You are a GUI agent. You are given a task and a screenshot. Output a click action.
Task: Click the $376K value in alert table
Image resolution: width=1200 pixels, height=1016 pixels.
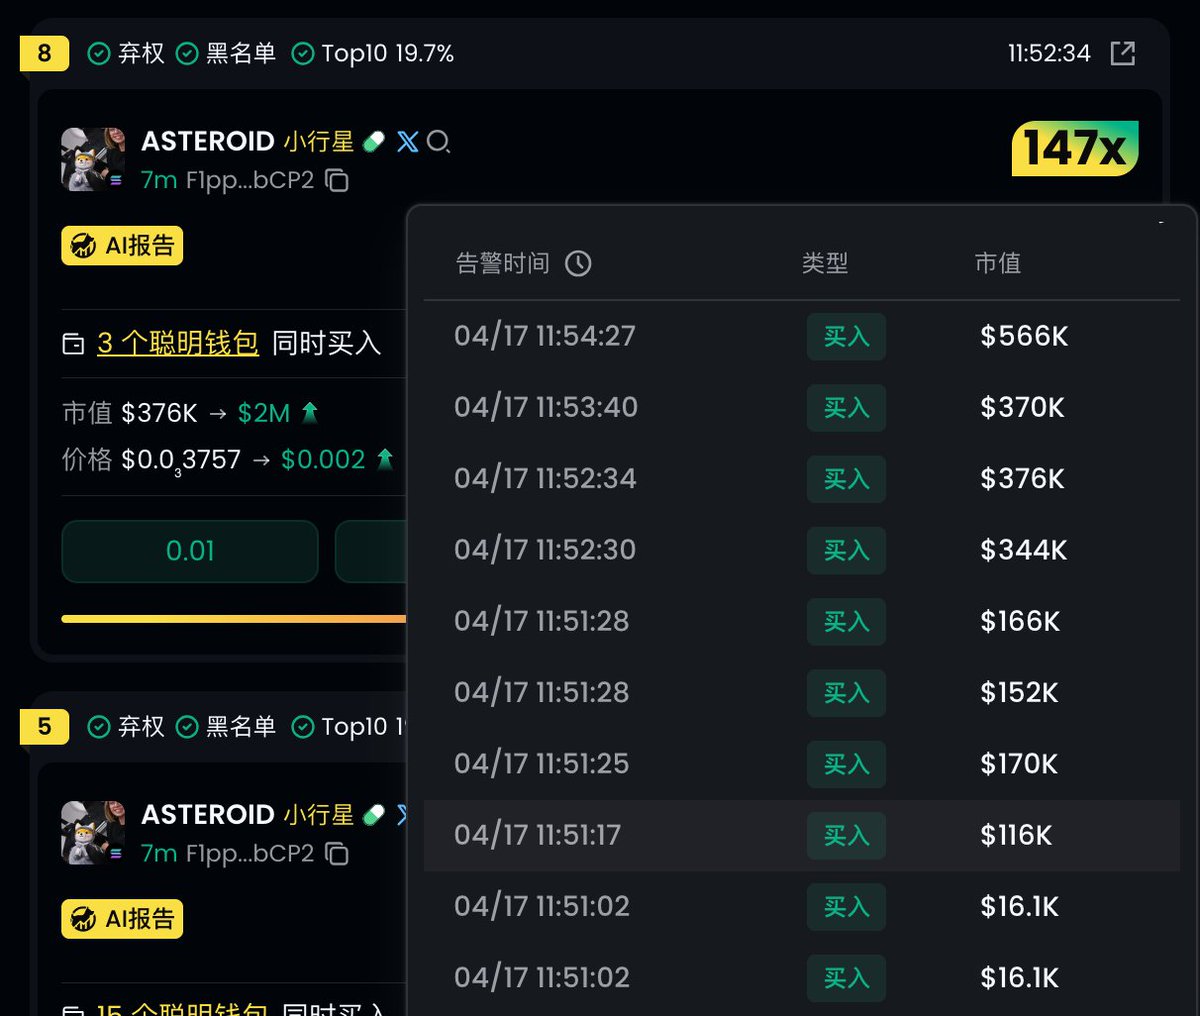click(1022, 478)
